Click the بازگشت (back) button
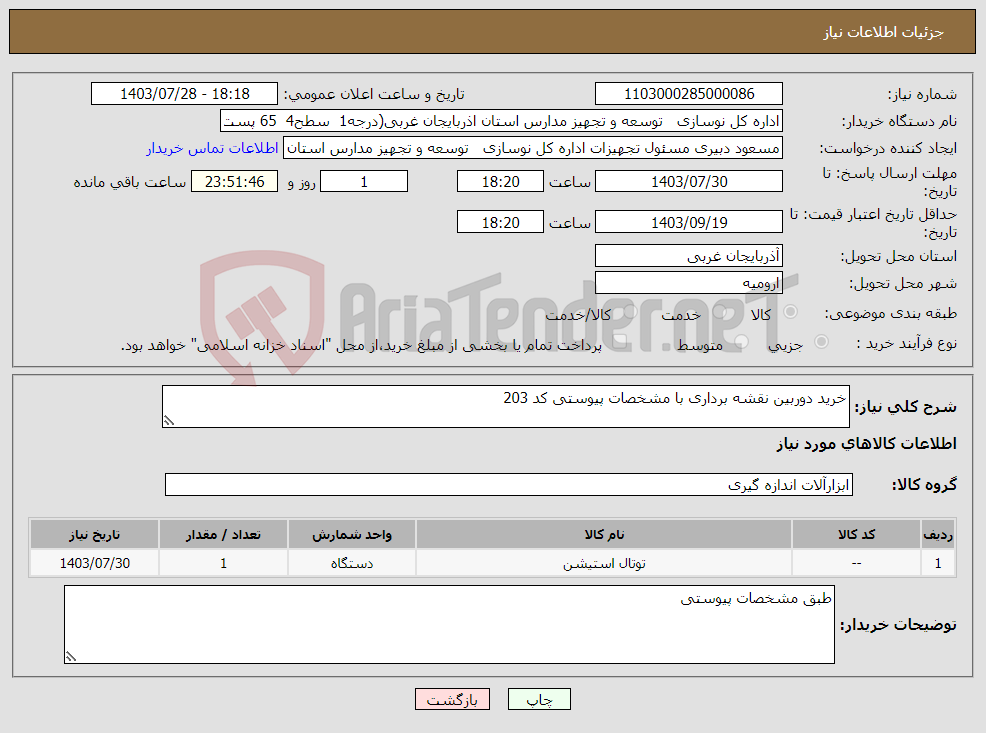 click(452, 699)
